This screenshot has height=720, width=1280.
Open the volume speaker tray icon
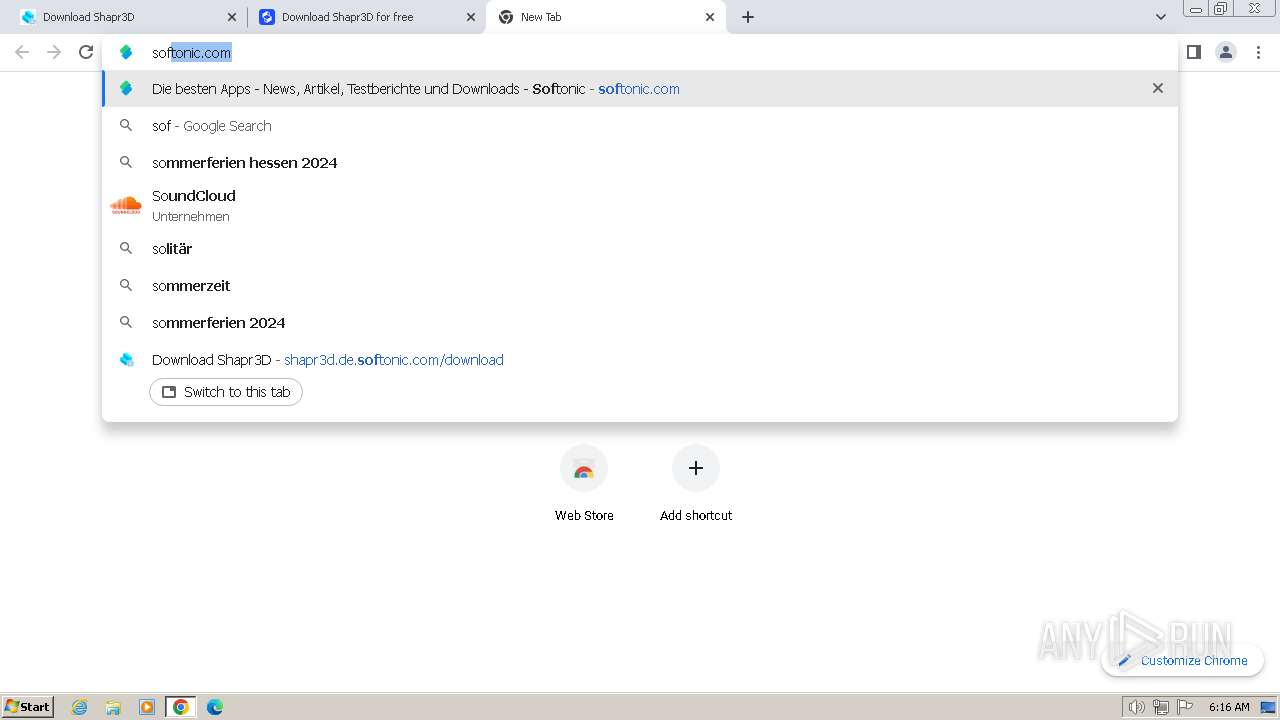(1137, 707)
